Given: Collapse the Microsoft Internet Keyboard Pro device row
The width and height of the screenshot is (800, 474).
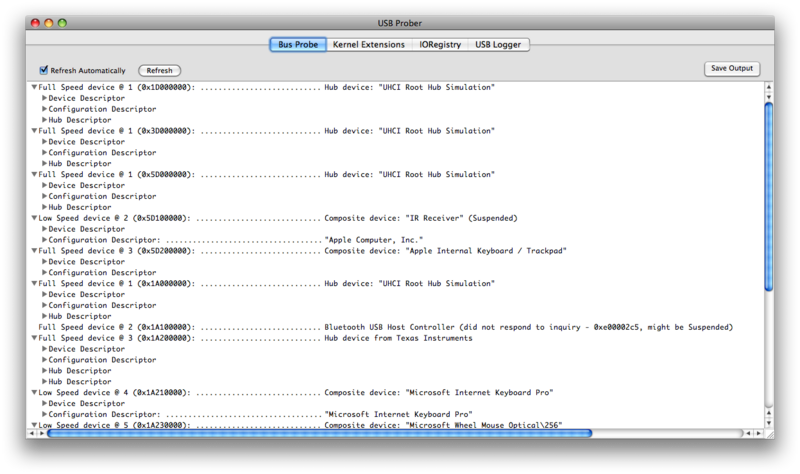Looking at the screenshot, I should [x=35, y=393].
